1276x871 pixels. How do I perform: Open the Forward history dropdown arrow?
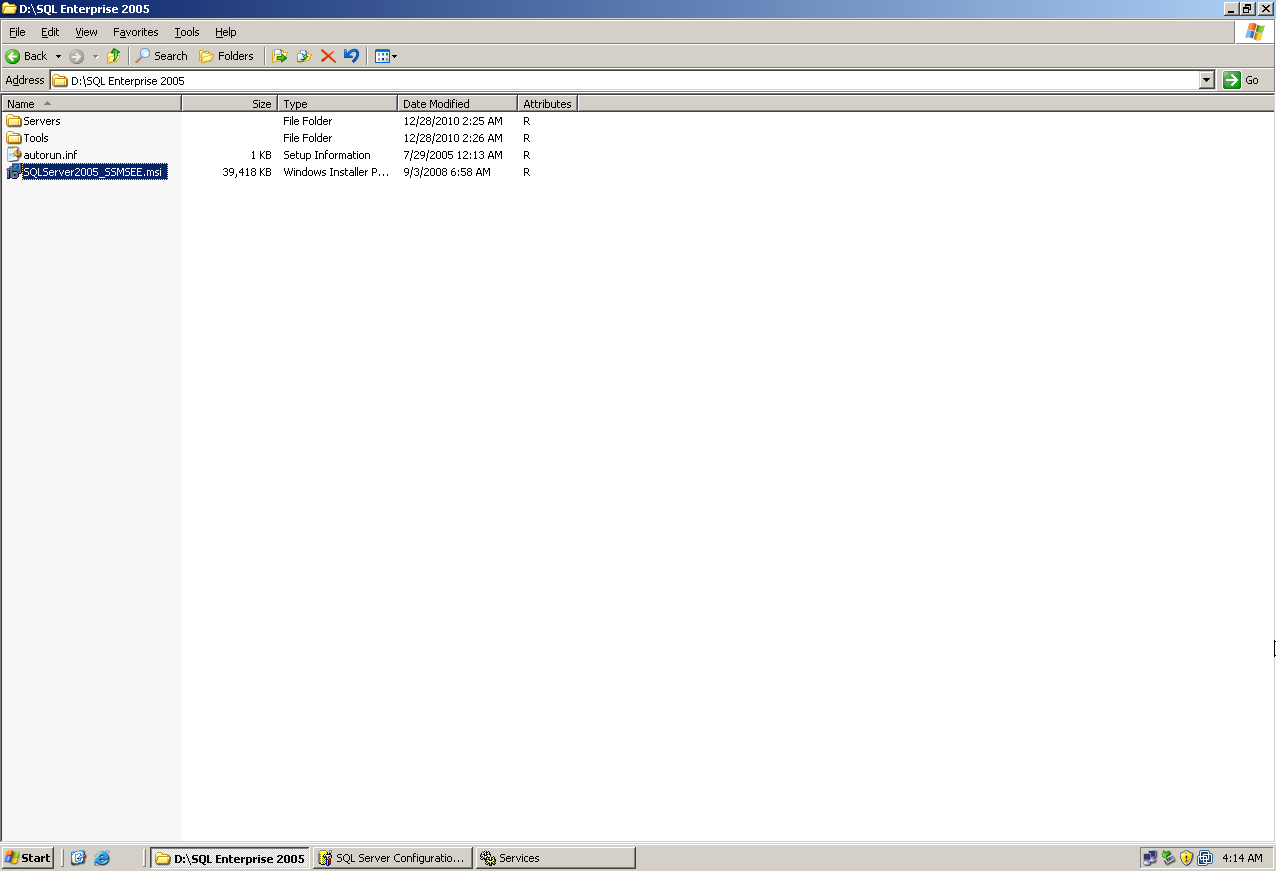click(x=95, y=56)
